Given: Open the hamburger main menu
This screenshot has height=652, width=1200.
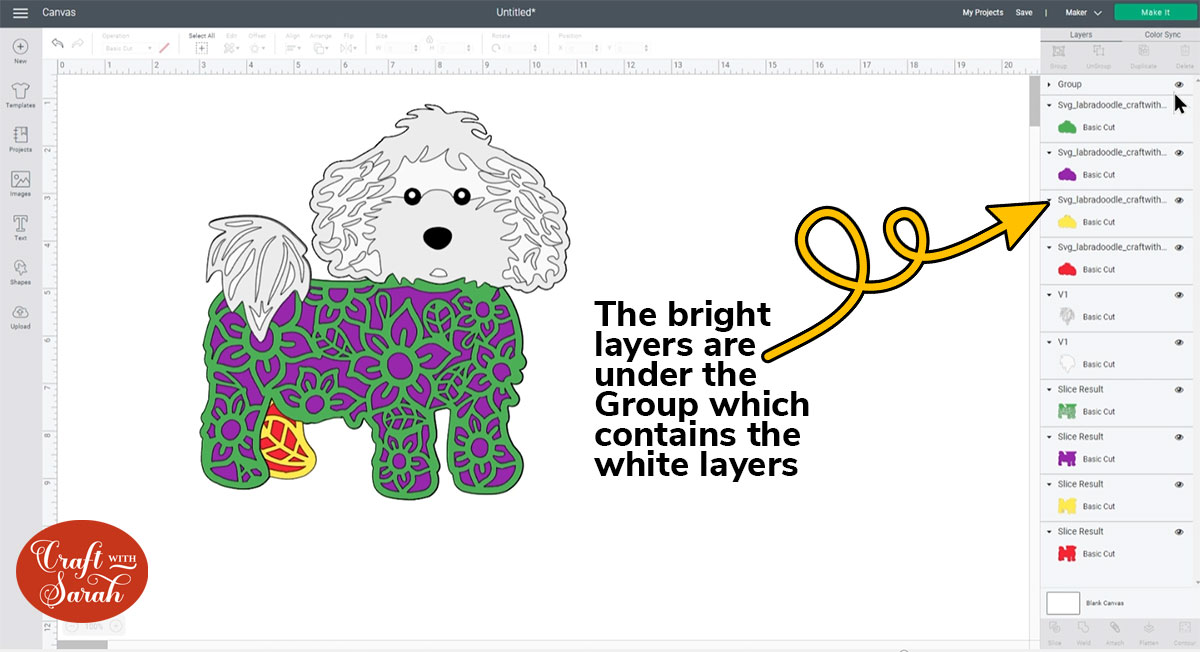Looking at the screenshot, I should 20,12.
